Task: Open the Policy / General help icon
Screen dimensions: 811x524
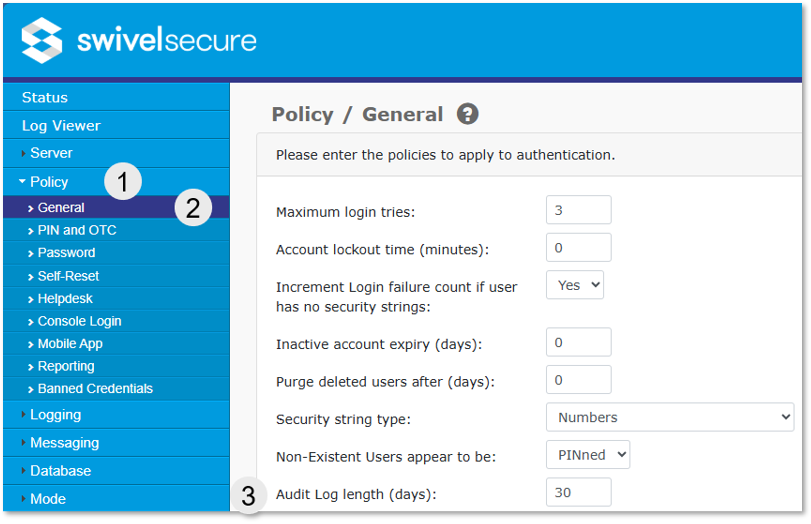Action: (467, 114)
